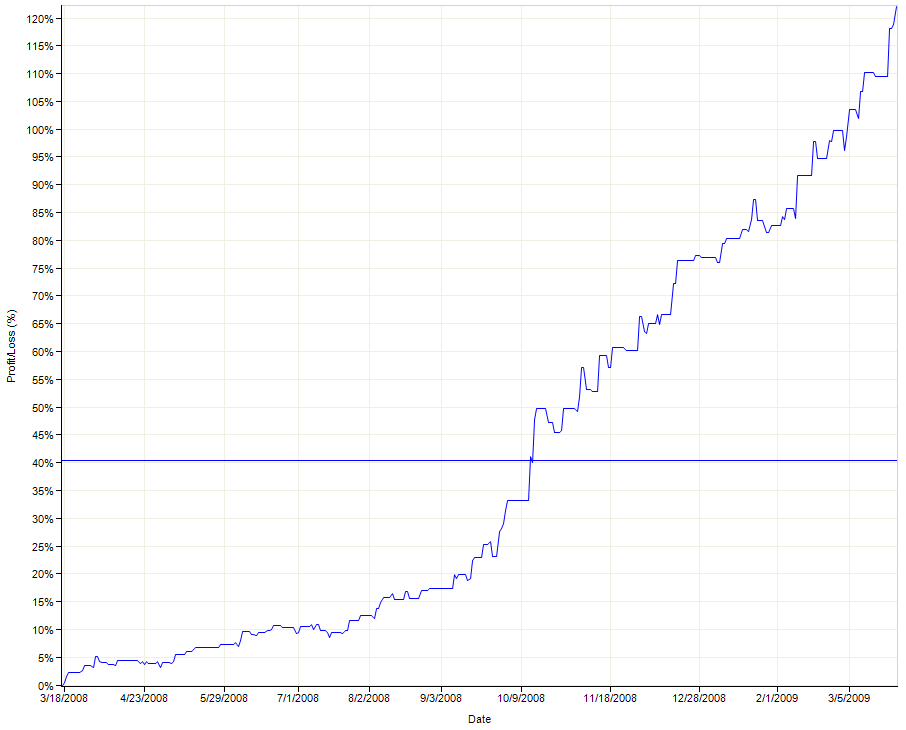Select the 4/23/2008 date tick label
This screenshot has height=730, width=906.
[144, 698]
